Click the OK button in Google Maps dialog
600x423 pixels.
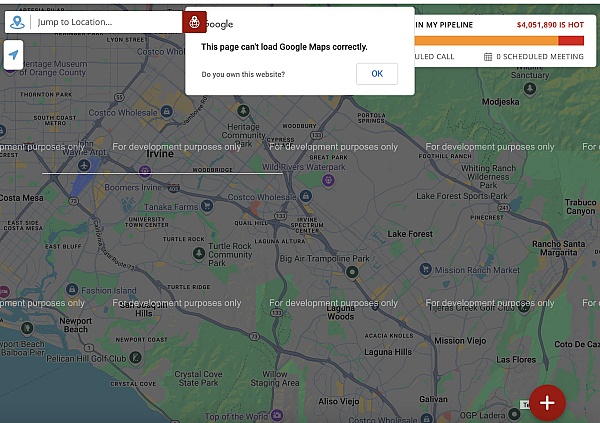click(377, 74)
